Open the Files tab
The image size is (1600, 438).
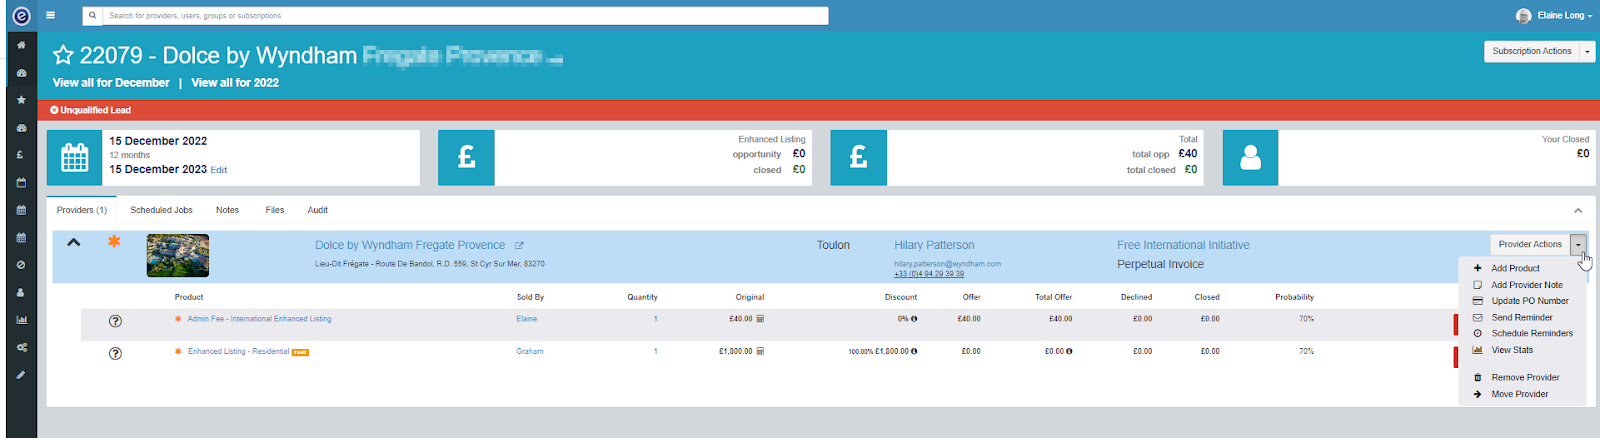(x=275, y=210)
